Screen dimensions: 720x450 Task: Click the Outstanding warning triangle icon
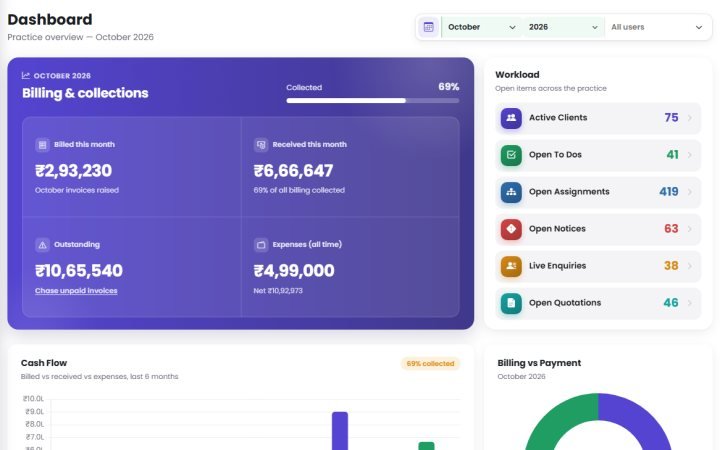click(42, 245)
